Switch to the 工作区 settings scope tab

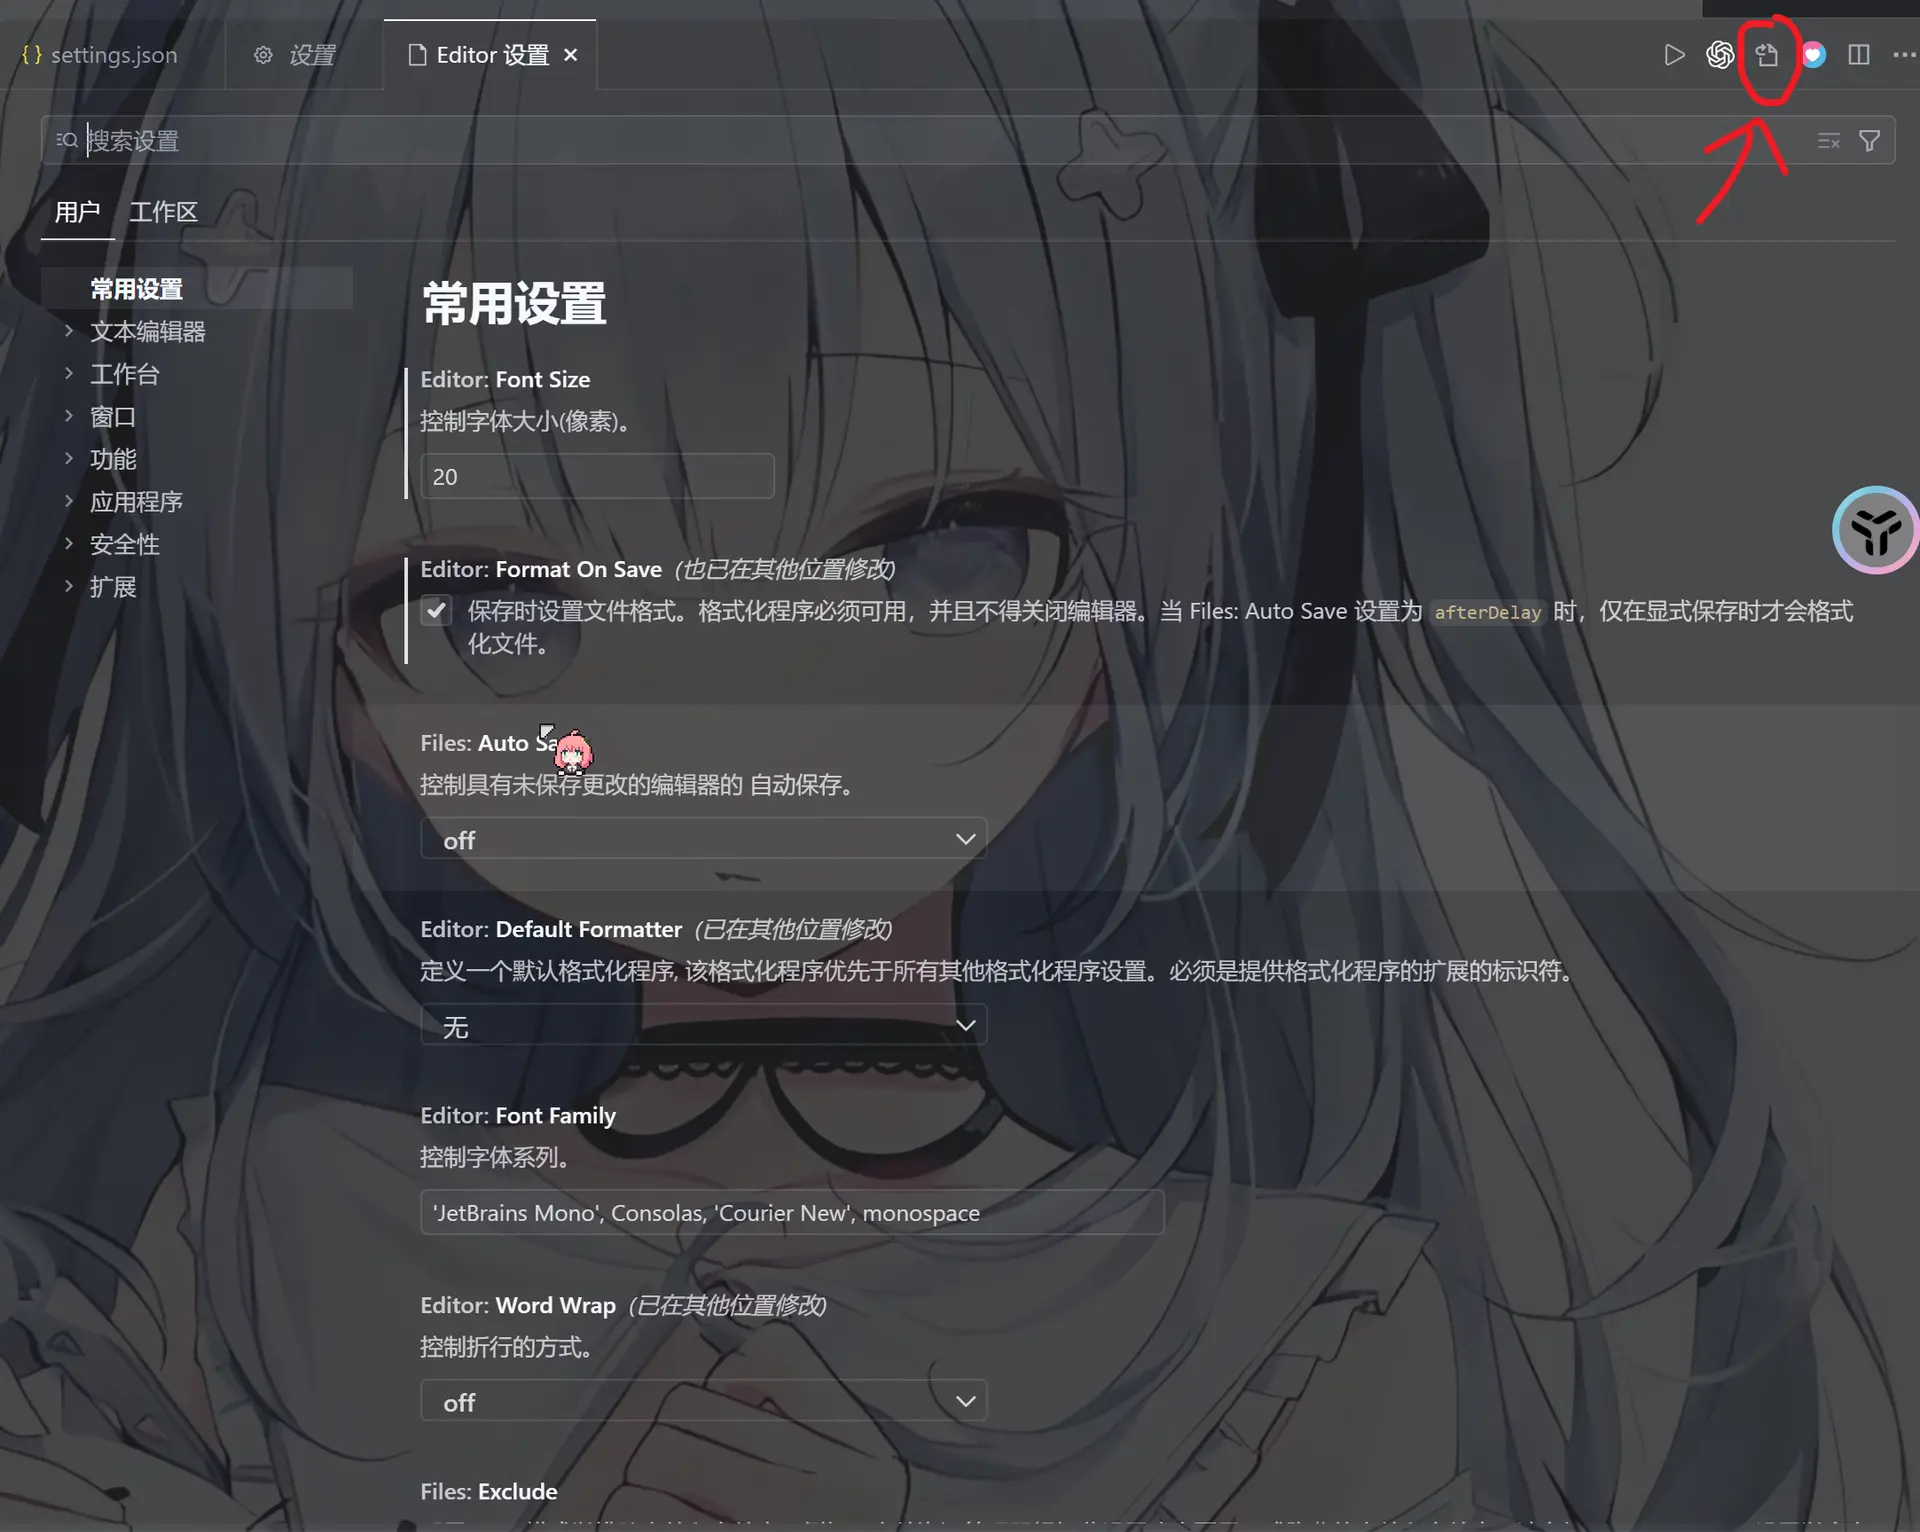click(x=163, y=212)
